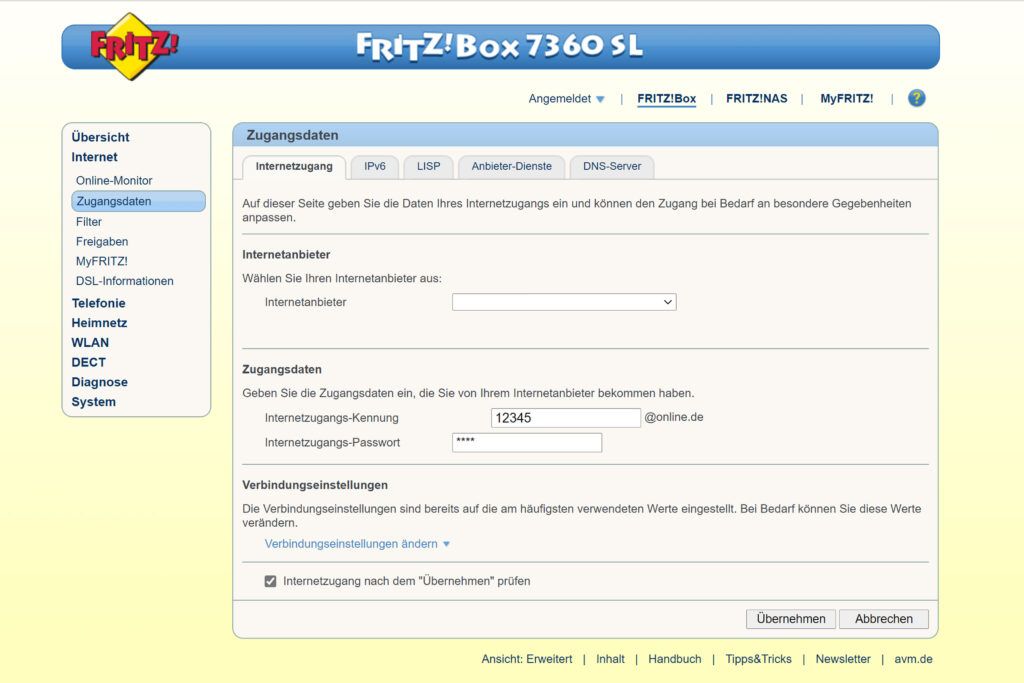The width and height of the screenshot is (1024, 683).
Task: Go to the Anbieter-Dienste tab
Action: coord(512,166)
